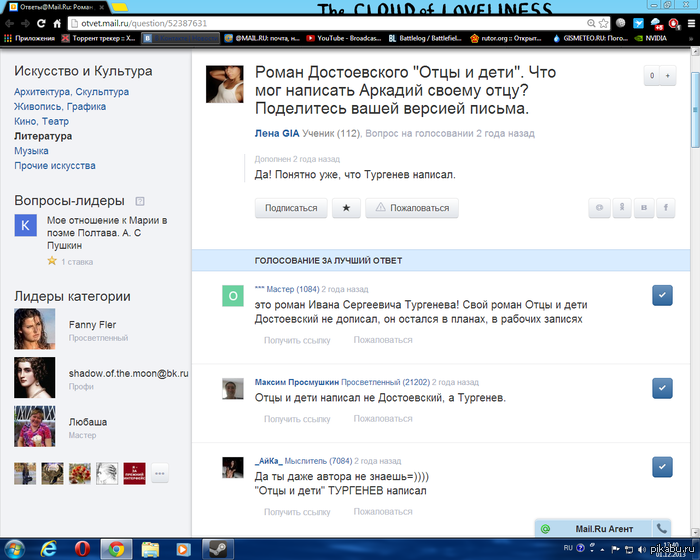700x560 pixels.
Task: Click the zoom magnifier icon in address bar
Action: click(x=591, y=23)
